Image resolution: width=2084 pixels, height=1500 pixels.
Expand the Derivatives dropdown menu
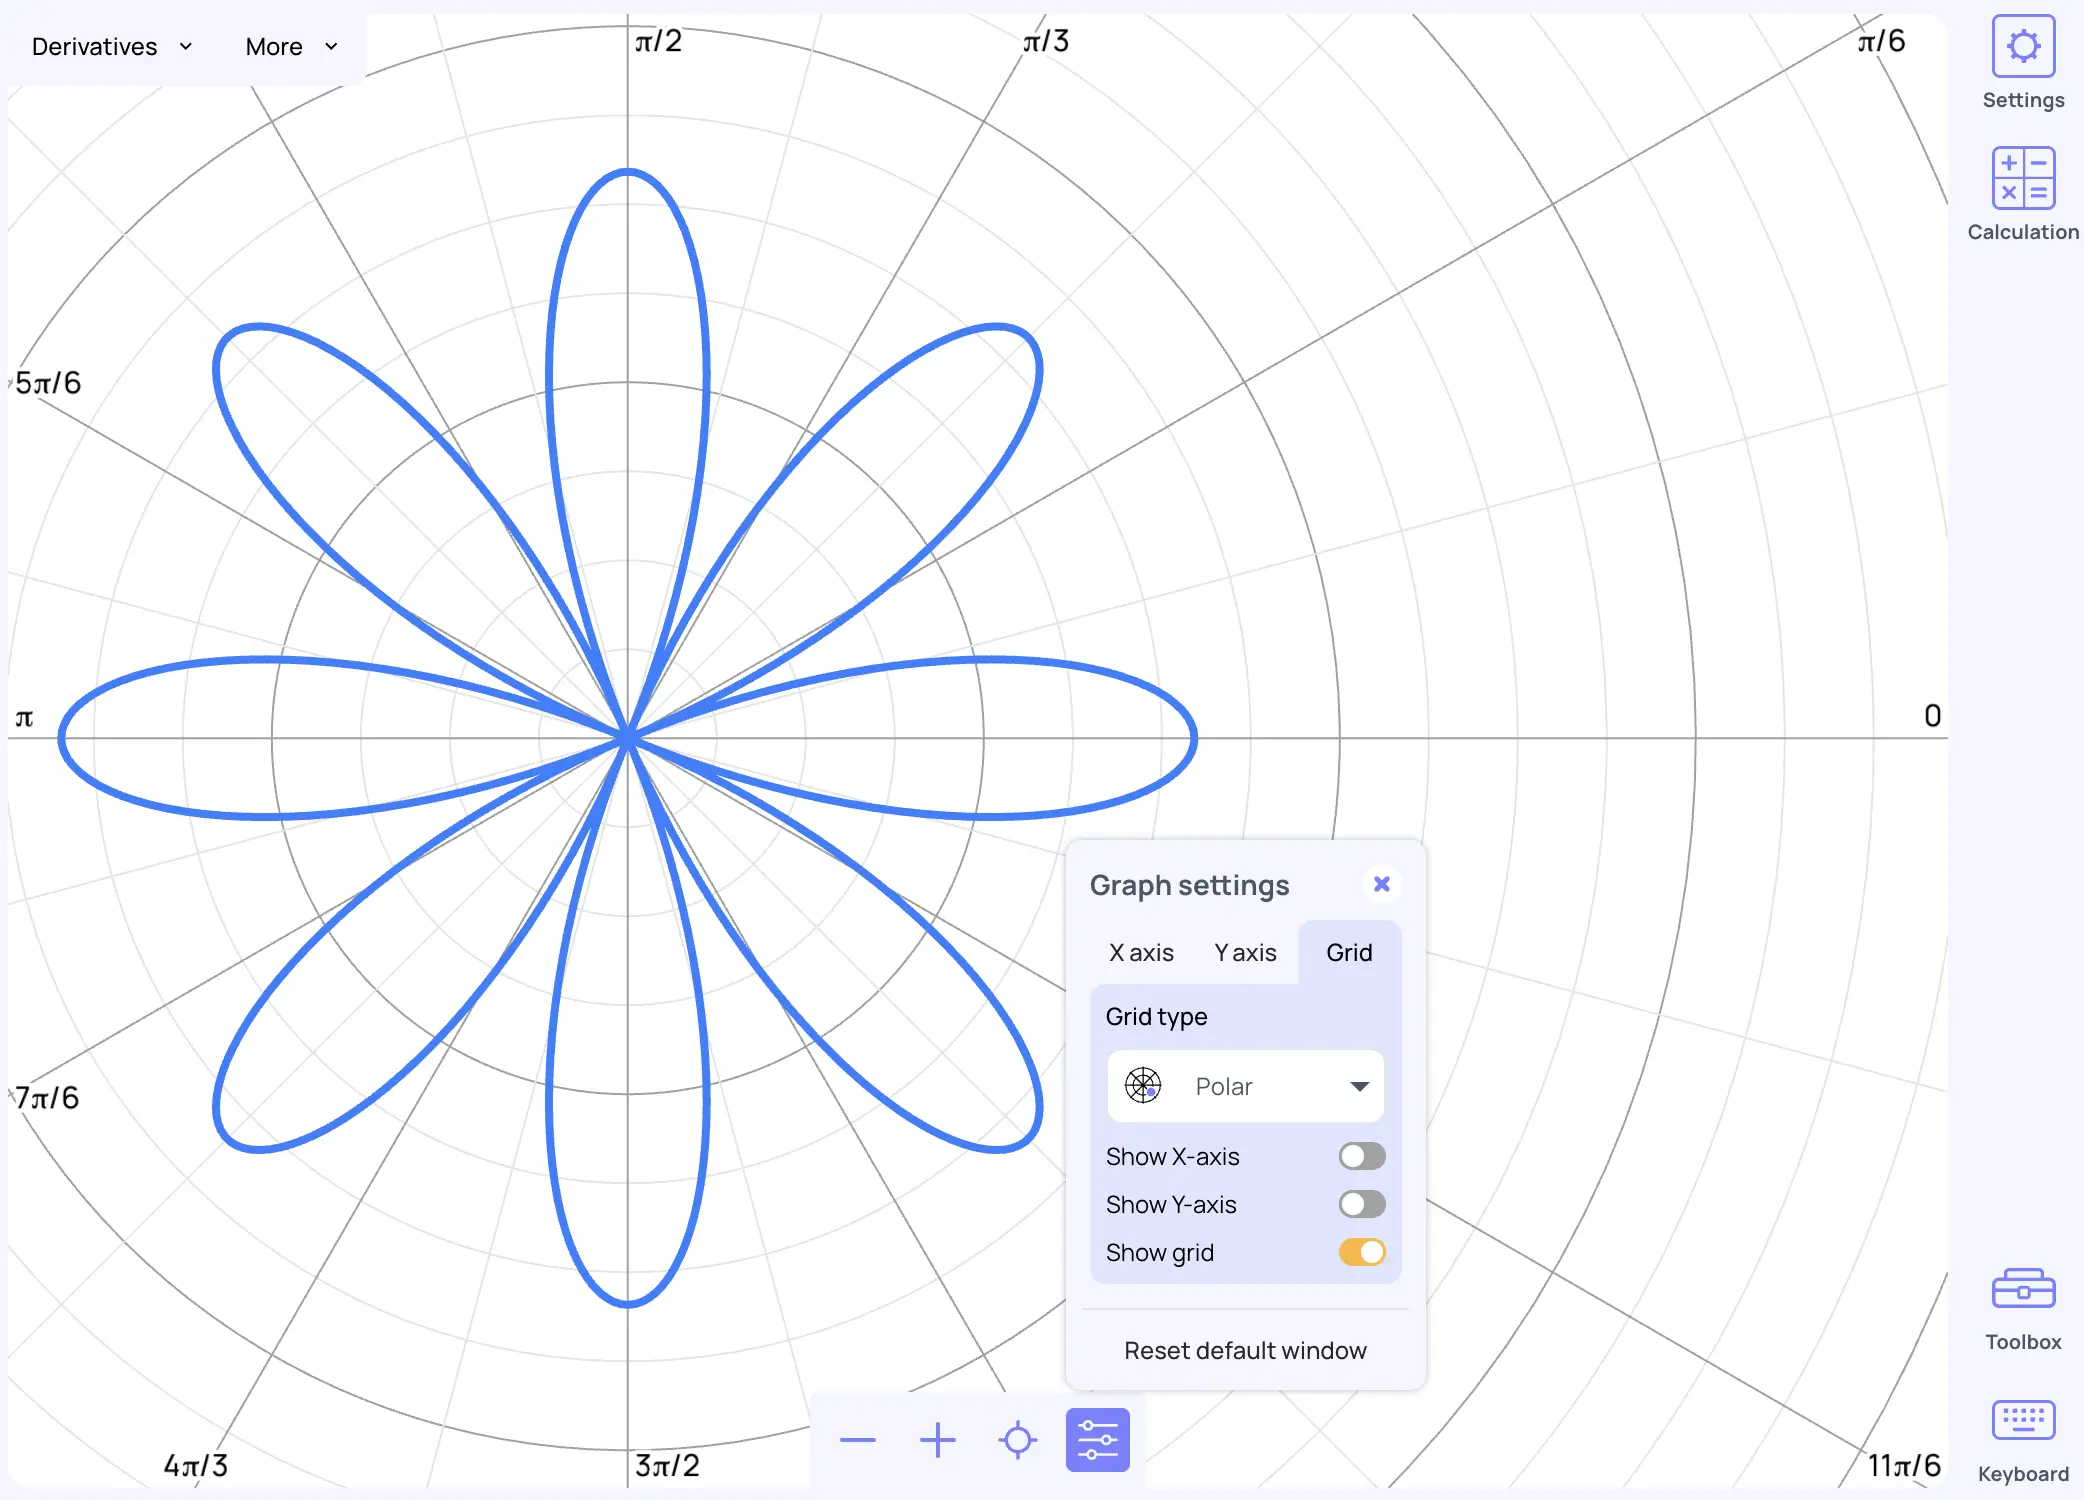[x=112, y=47]
